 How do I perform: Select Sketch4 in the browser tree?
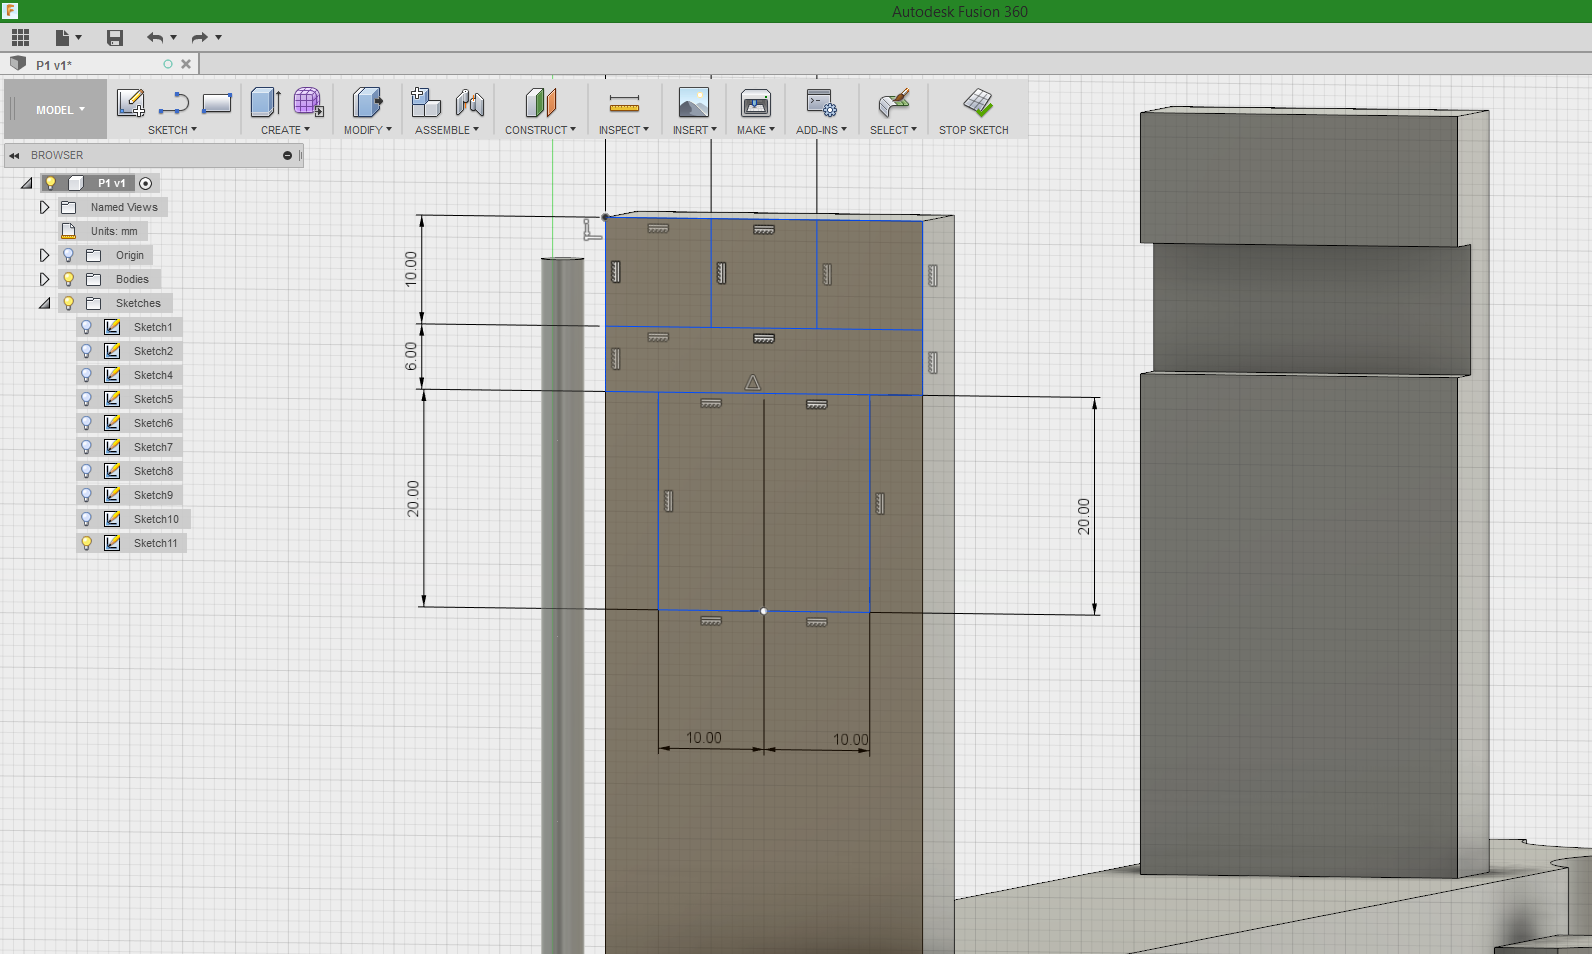pyautogui.click(x=153, y=375)
